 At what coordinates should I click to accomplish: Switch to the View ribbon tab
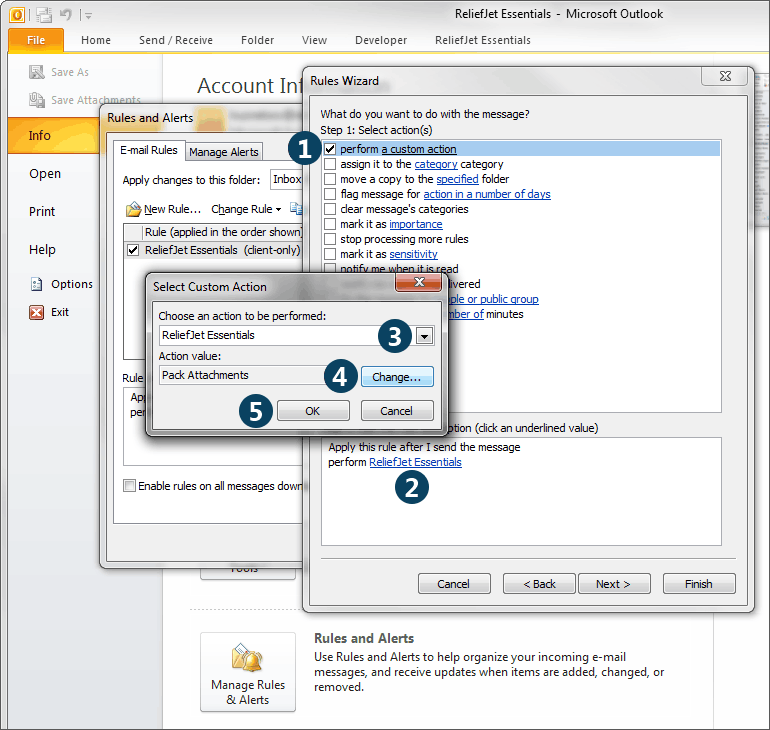click(314, 40)
